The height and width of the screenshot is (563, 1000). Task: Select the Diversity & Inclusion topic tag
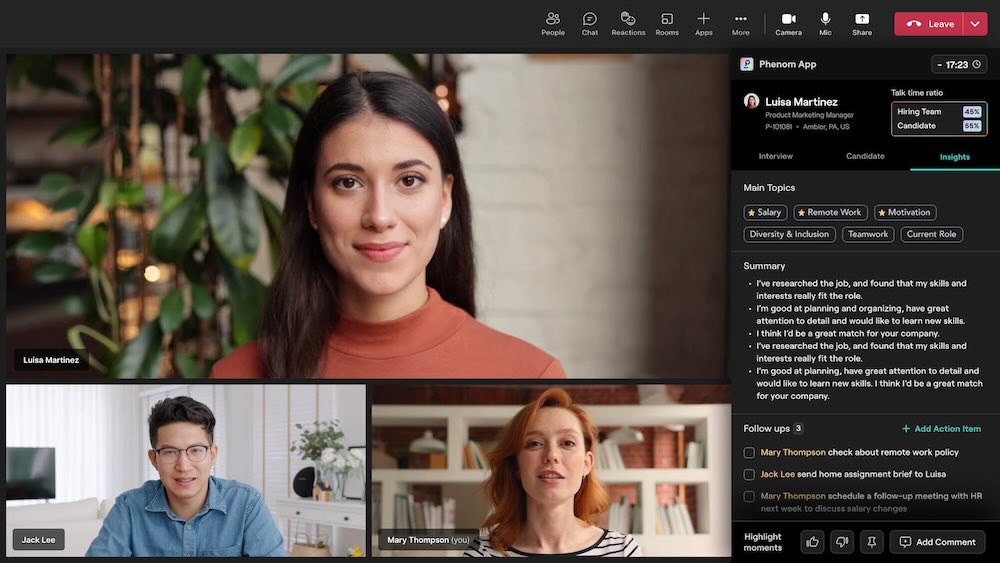(x=789, y=234)
